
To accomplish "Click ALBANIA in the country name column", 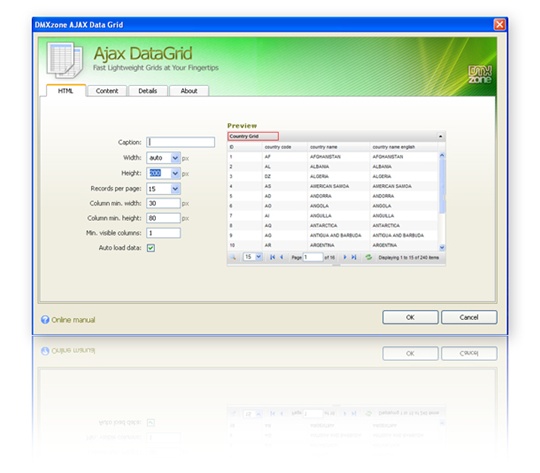I will point(320,166).
